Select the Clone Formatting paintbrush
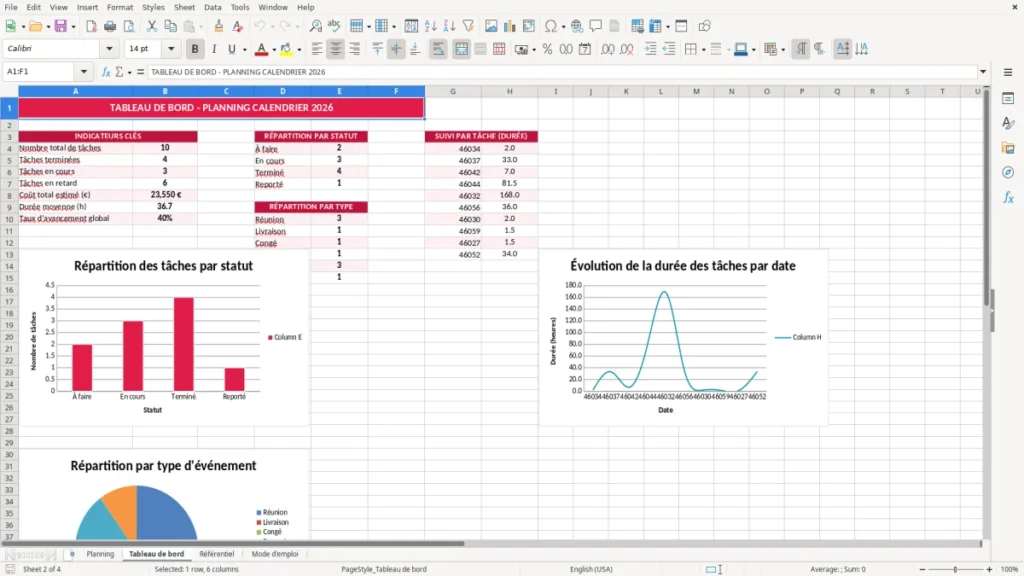Viewport: 1024px width, 576px height. 219,26
